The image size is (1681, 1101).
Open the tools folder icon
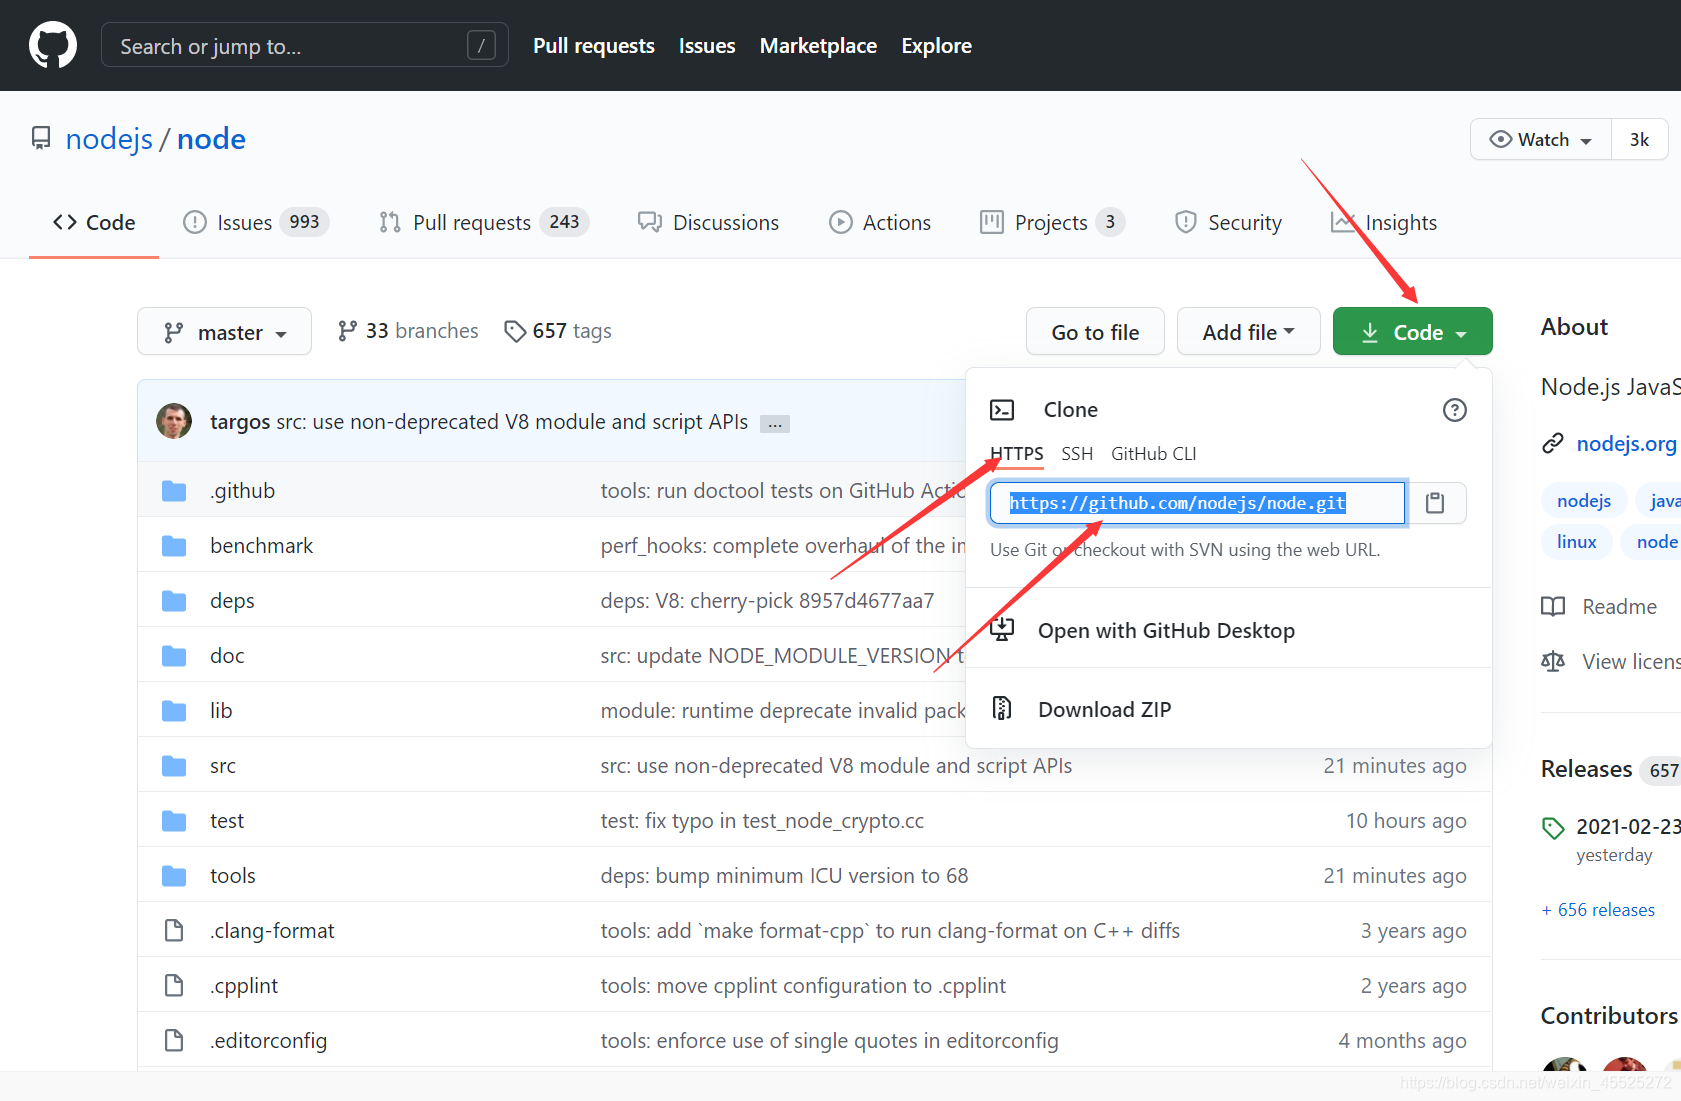[174, 876]
